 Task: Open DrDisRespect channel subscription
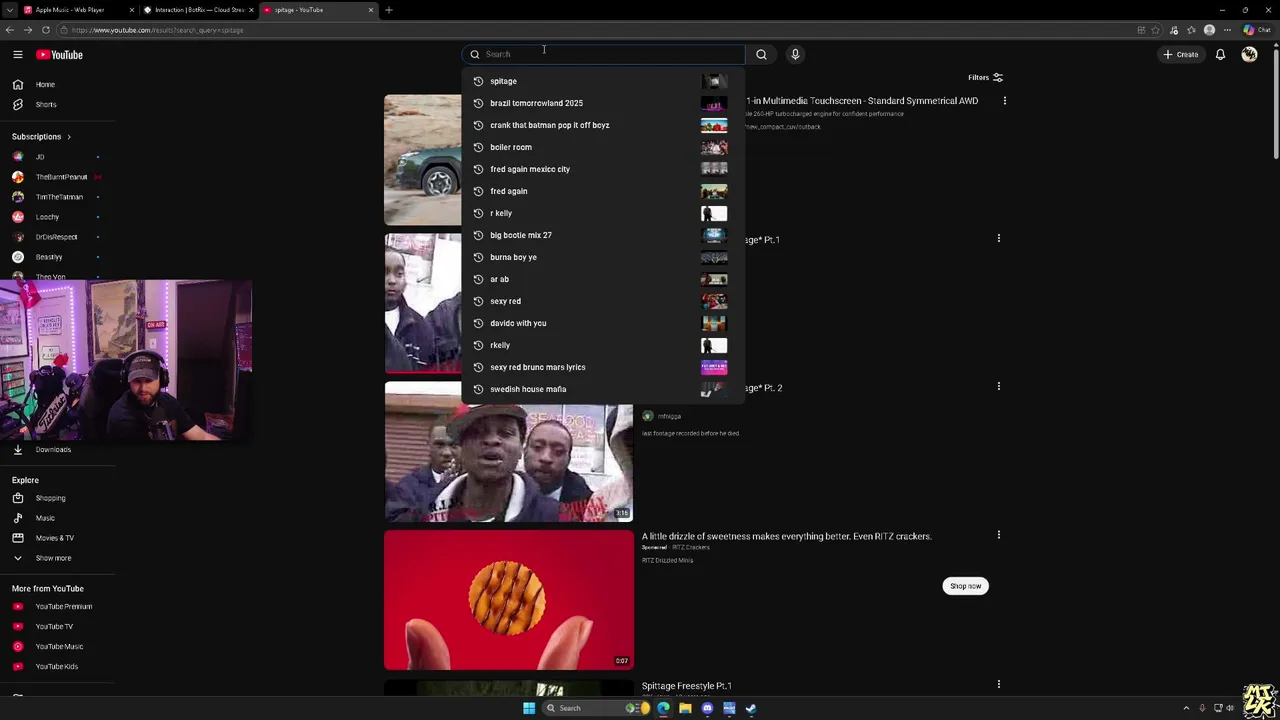(57, 237)
